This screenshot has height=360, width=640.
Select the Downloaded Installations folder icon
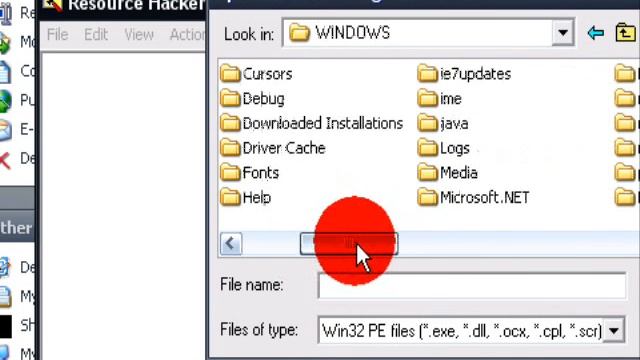(230, 123)
